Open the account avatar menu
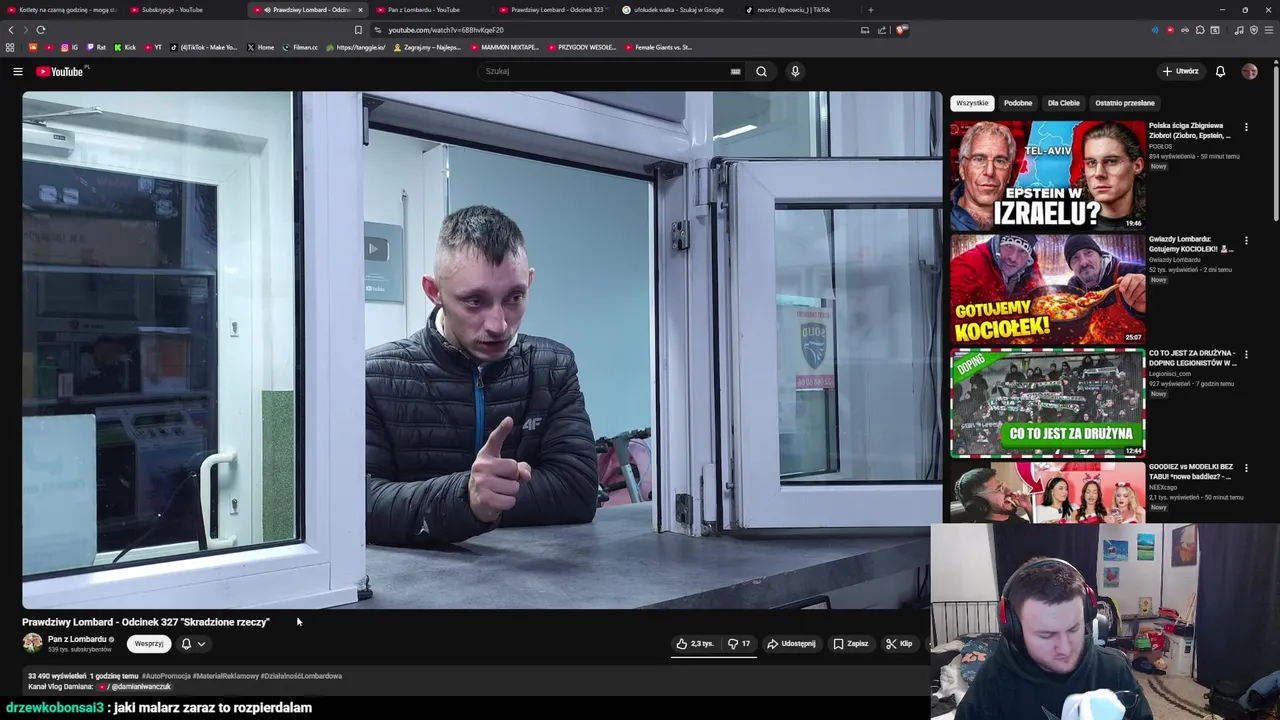1280x720 pixels. point(1249,71)
